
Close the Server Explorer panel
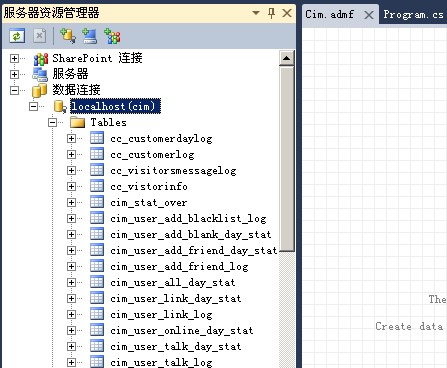(287, 13)
